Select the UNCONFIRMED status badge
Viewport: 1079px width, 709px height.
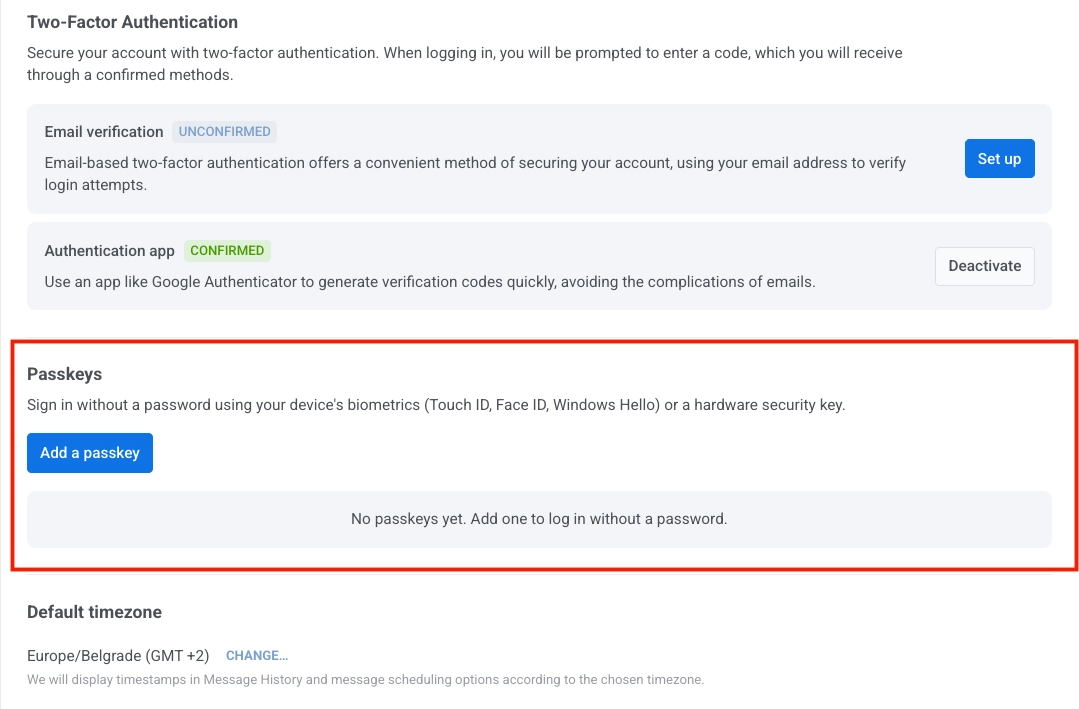pos(224,131)
